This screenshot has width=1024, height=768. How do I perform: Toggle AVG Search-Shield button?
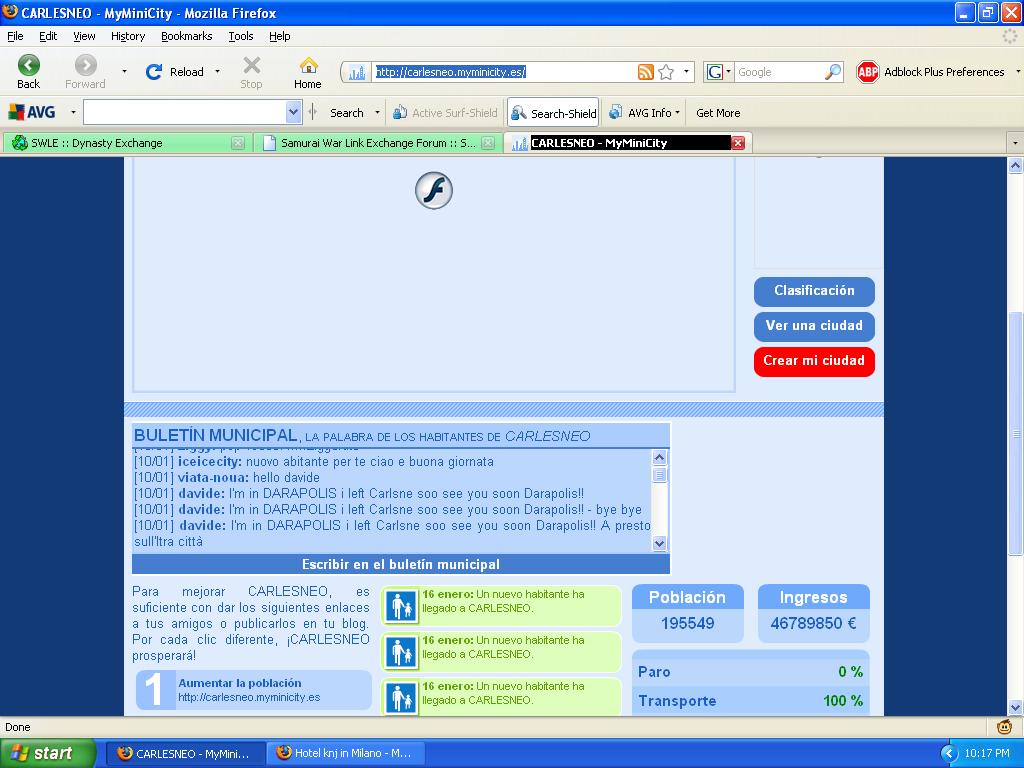point(553,113)
